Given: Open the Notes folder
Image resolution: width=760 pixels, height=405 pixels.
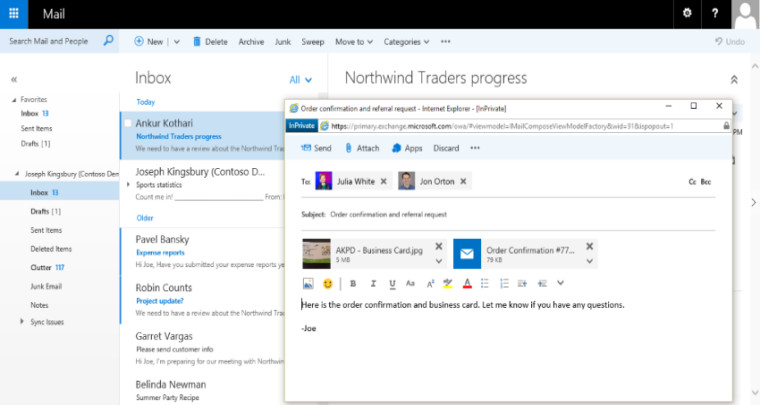Looking at the screenshot, I should pyautogui.click(x=39, y=305).
